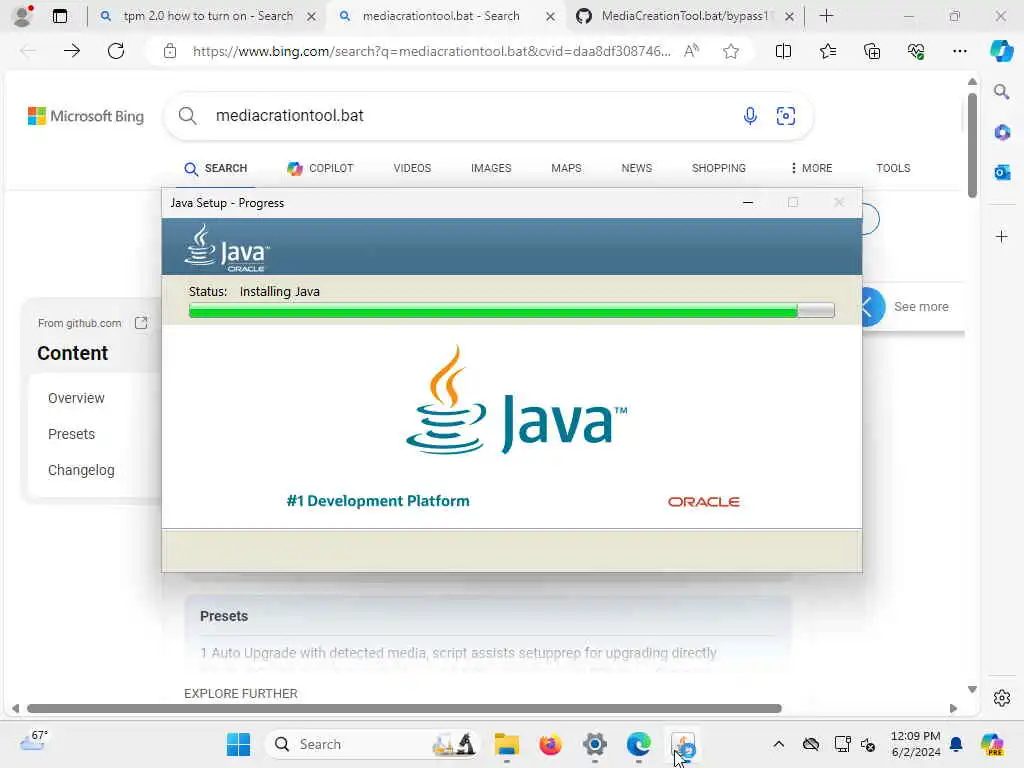This screenshot has width=1024, height=768.
Task: Open the sidebar settings gear
Action: (x=1002, y=698)
